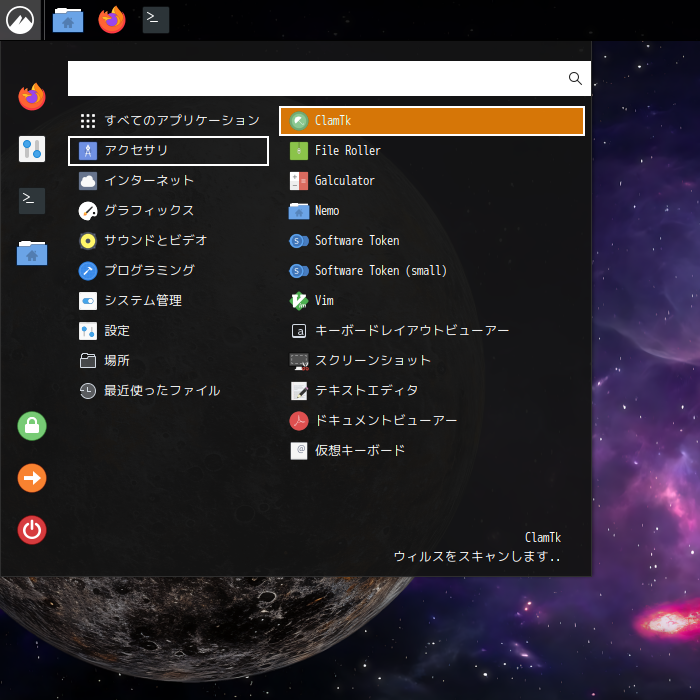Open the terminal from the top panel
Screen dimensions: 700x700
pos(155,20)
